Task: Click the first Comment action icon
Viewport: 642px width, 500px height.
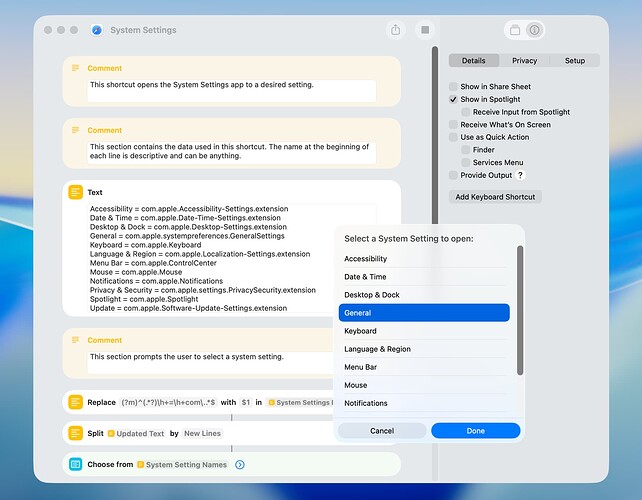Action: click(75, 68)
